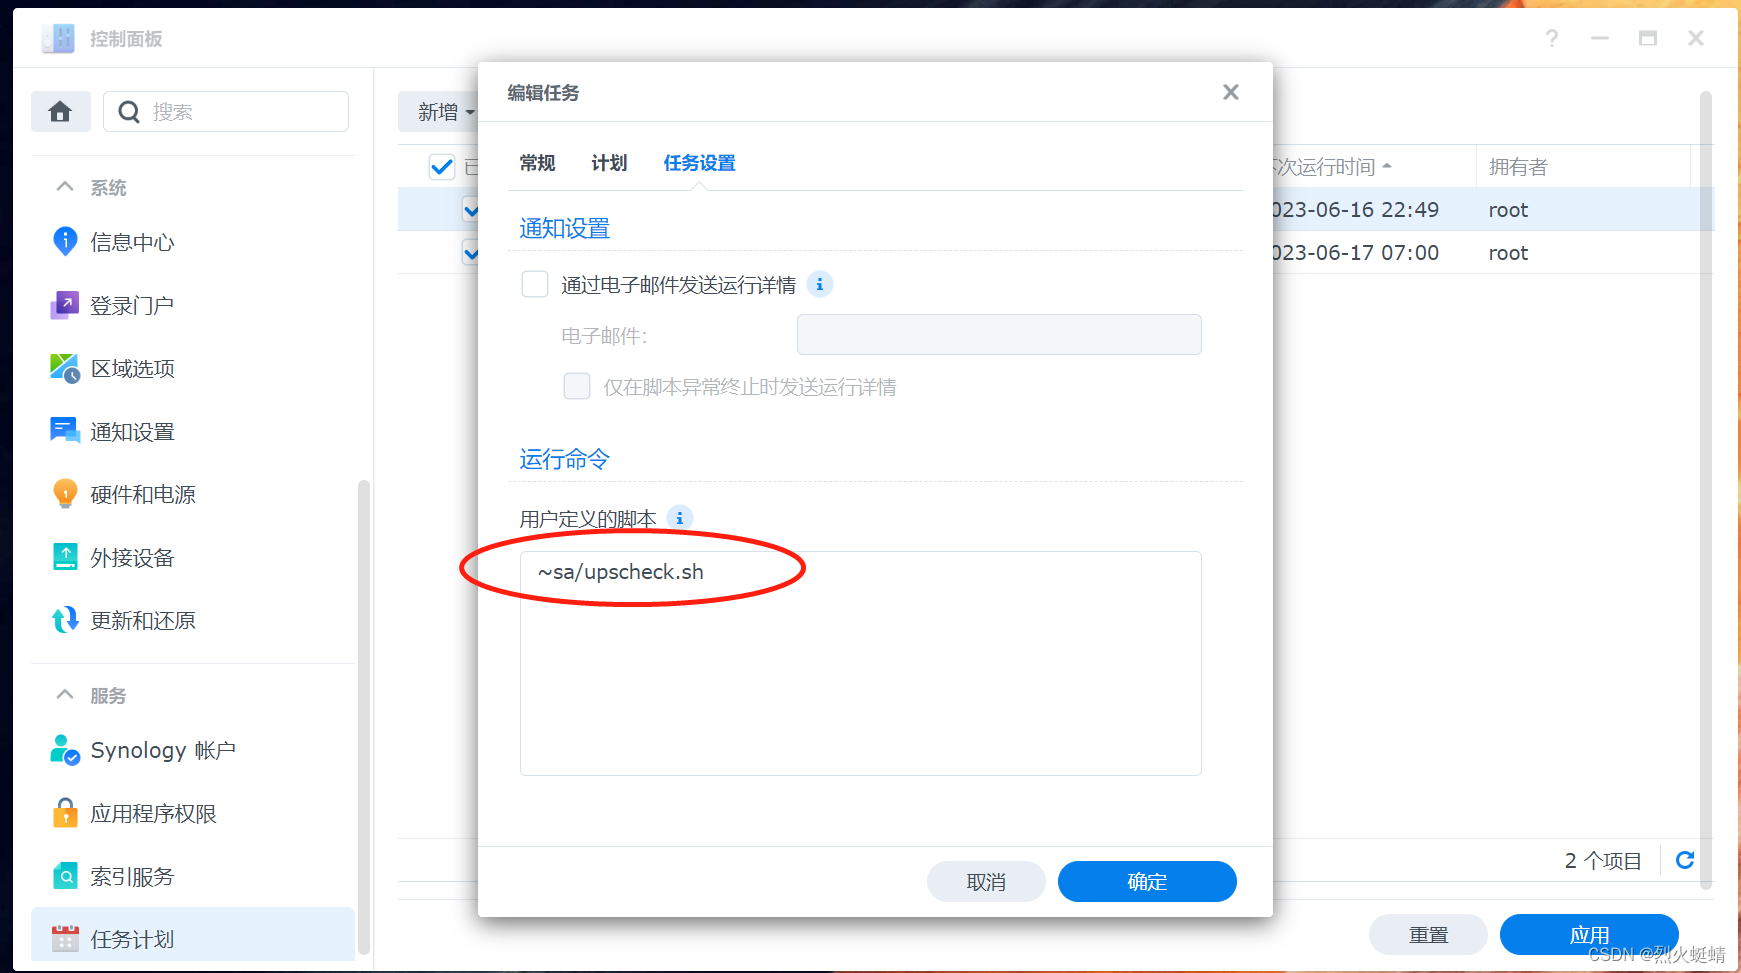This screenshot has width=1741, height=973.
Task: Click the 运行命令 section heading
Action: coord(565,460)
